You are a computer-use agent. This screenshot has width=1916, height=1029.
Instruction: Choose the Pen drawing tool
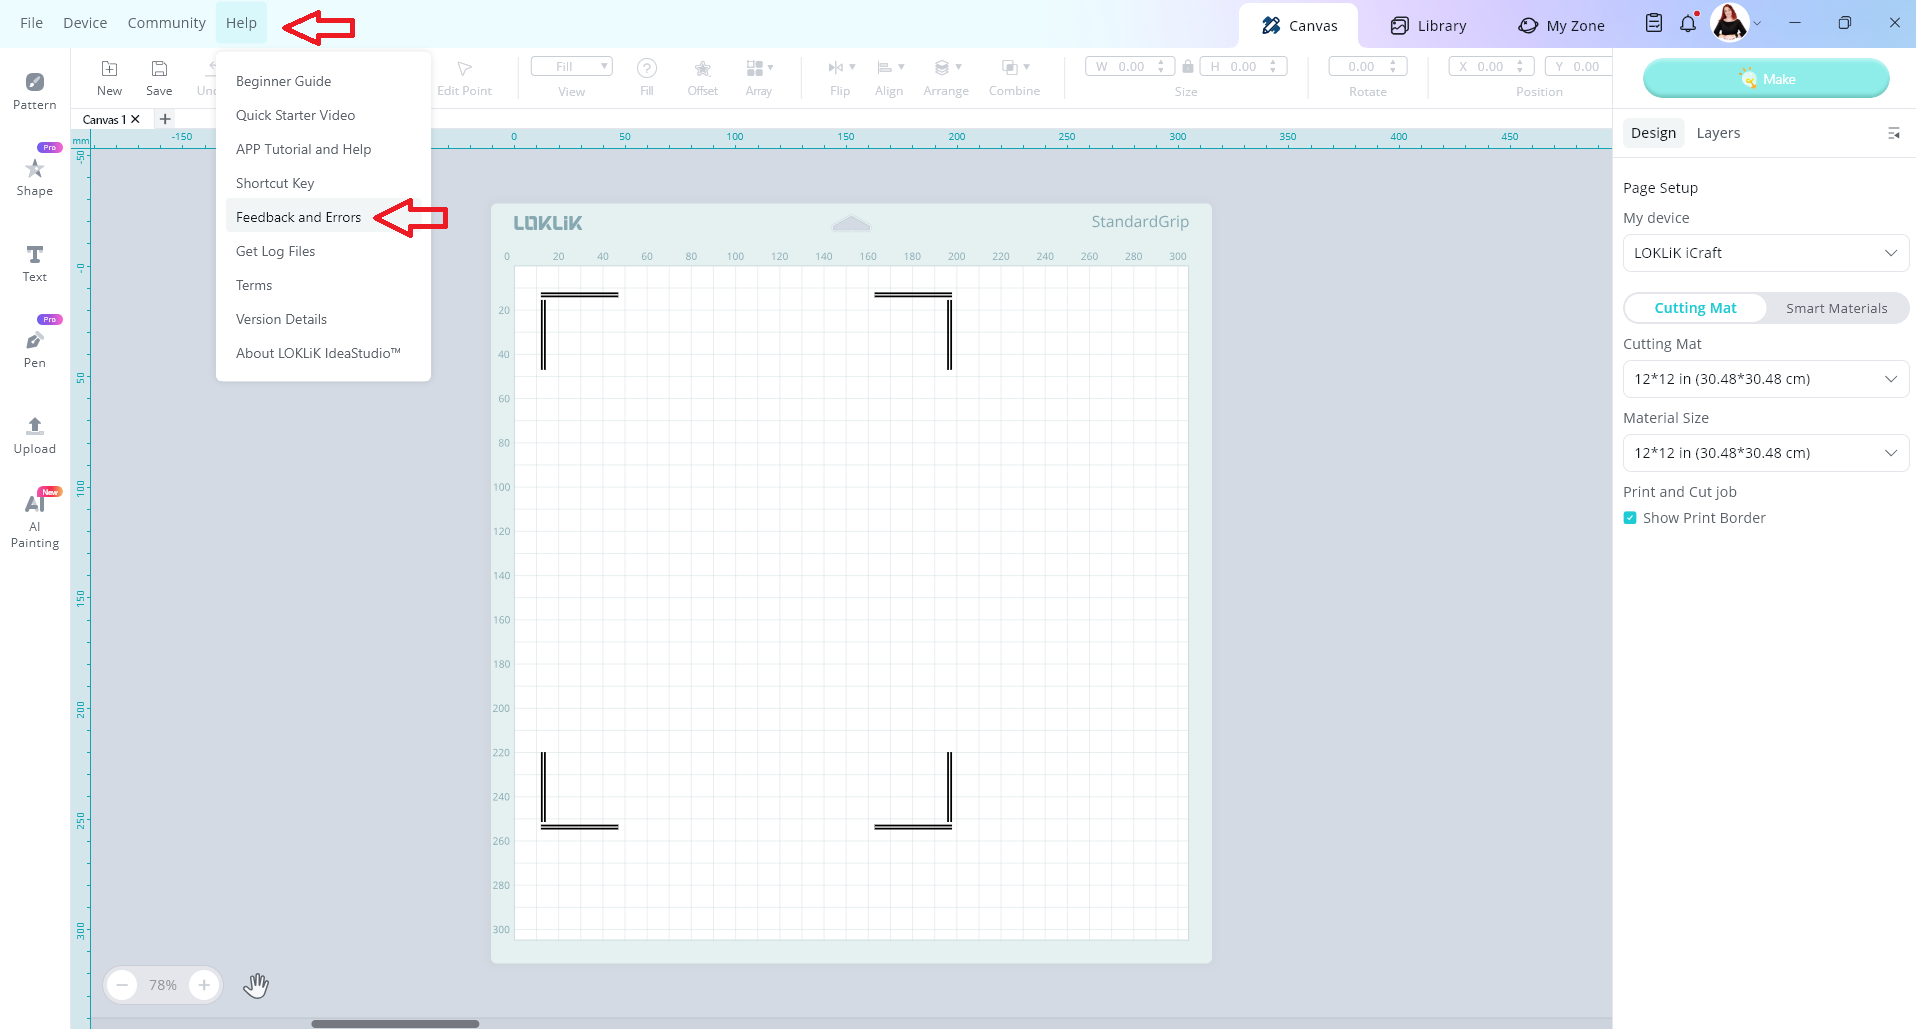tap(34, 348)
